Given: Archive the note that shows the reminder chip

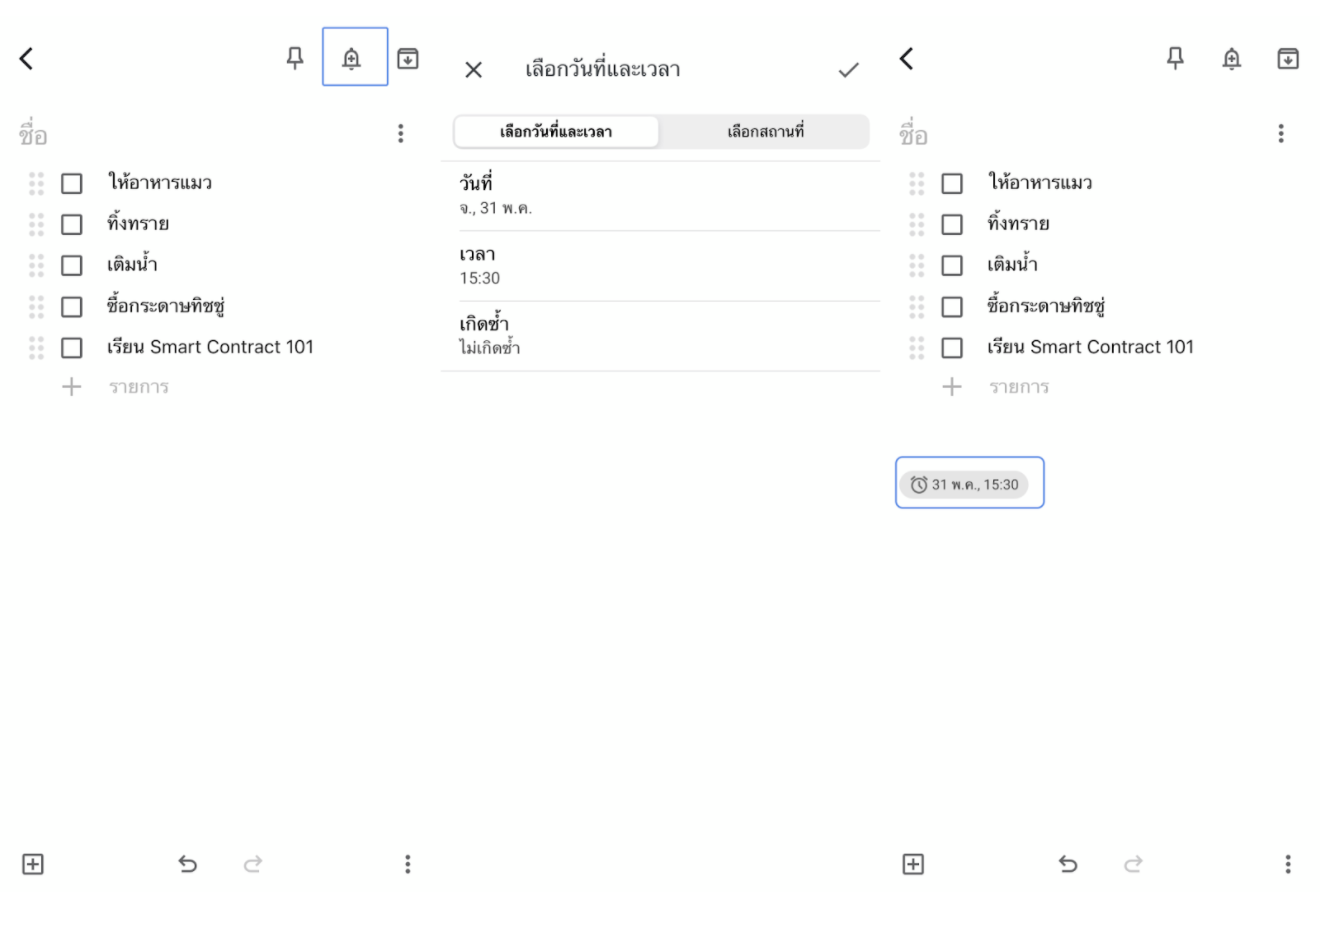Looking at the screenshot, I should click(x=1288, y=59).
